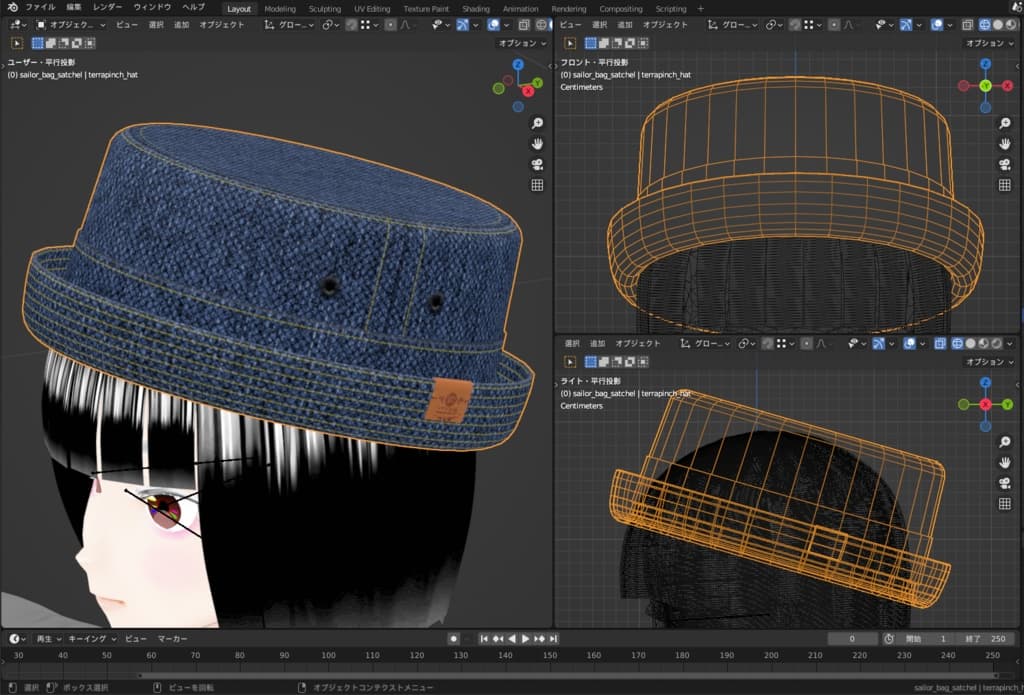The width and height of the screenshot is (1024, 695).
Task: Toggle X-ray mode in main viewport header
Action: click(522, 24)
